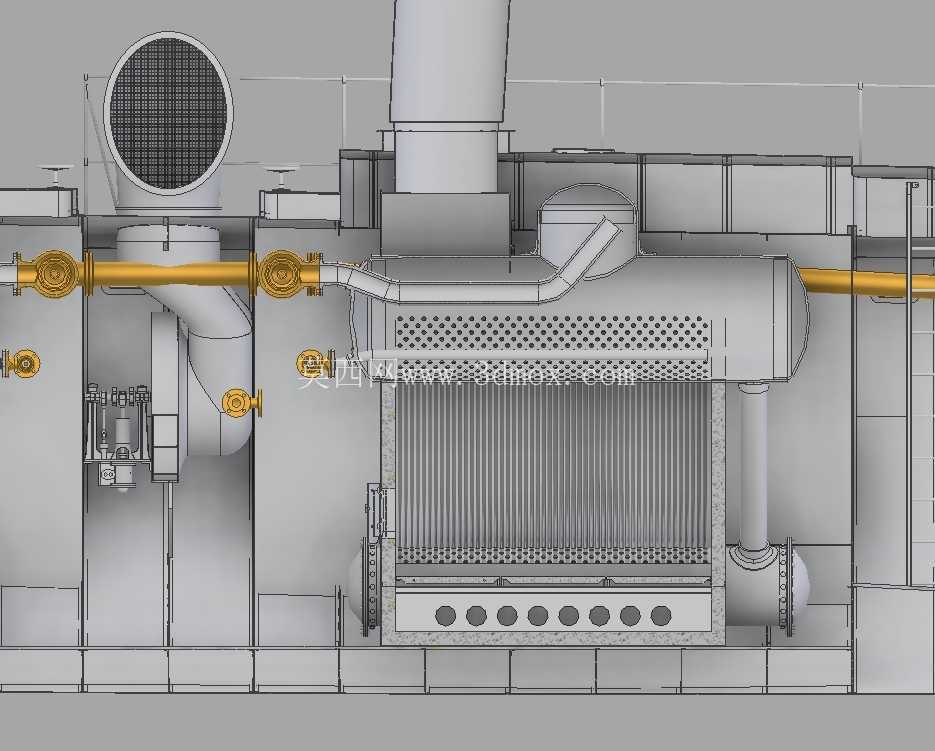This screenshot has width=935, height=751.
Task: Select the vertical downcomer pipe at boiler right
Action: [x=754, y=467]
